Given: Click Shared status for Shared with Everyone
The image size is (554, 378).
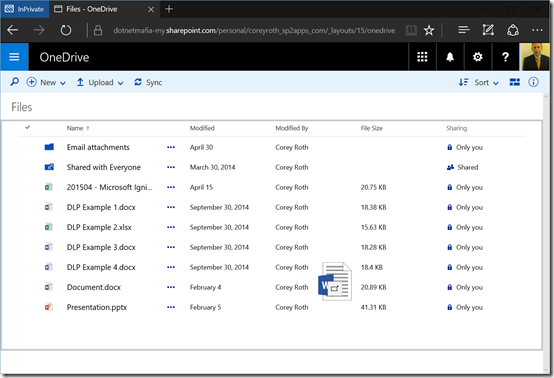Looking at the screenshot, I should tap(462, 167).
